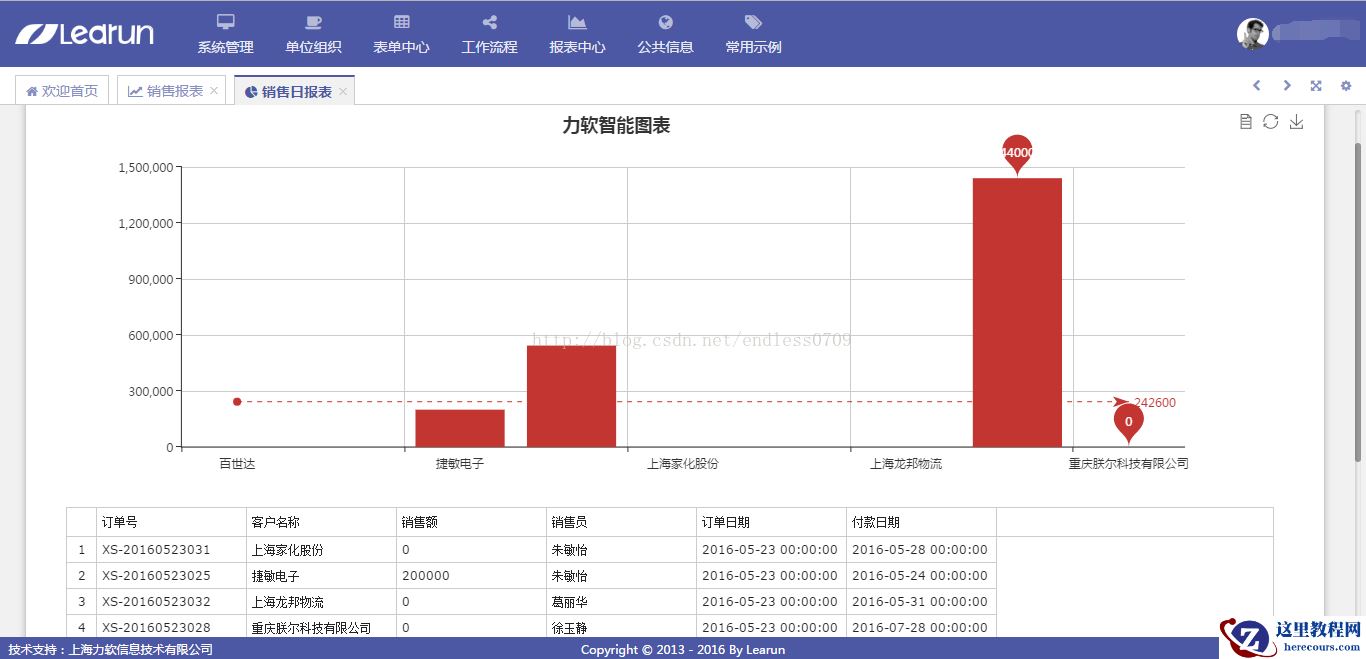Click the 销售额 column header
Screen dimensions: 1366x659
(x=471, y=522)
